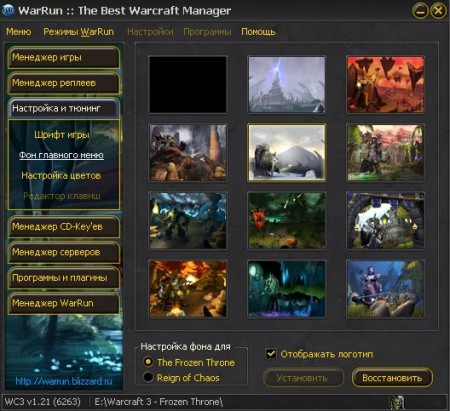Pick the red sky floating rocks thumbnail
The width and height of the screenshot is (450, 411).
tap(385, 85)
